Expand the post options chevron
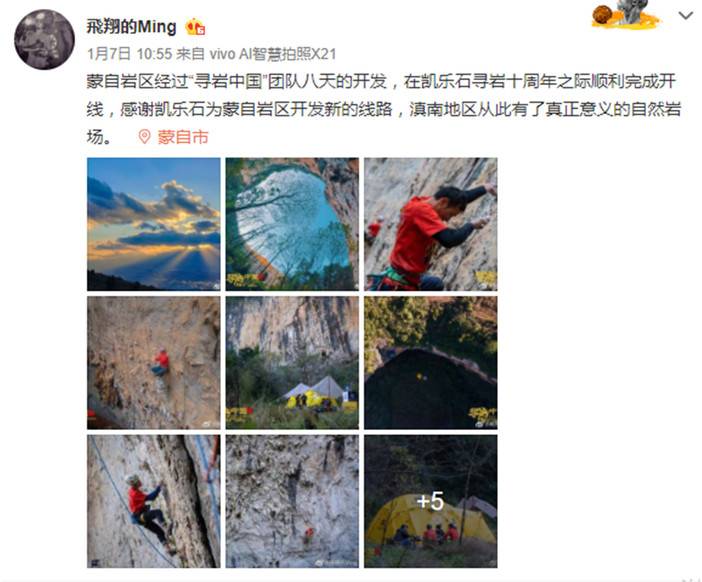The image size is (702, 582). 685,16
